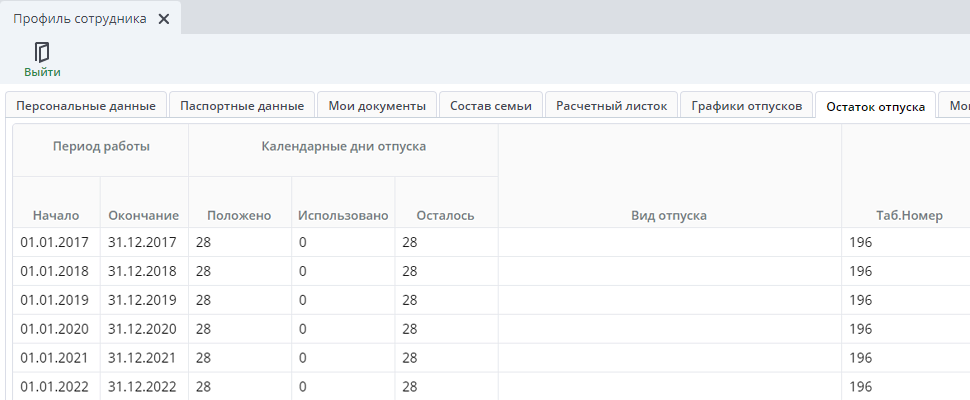Click Положено value 28 in the 2017 row
Screen dimensions: 970x400
pyautogui.click(x=240, y=242)
